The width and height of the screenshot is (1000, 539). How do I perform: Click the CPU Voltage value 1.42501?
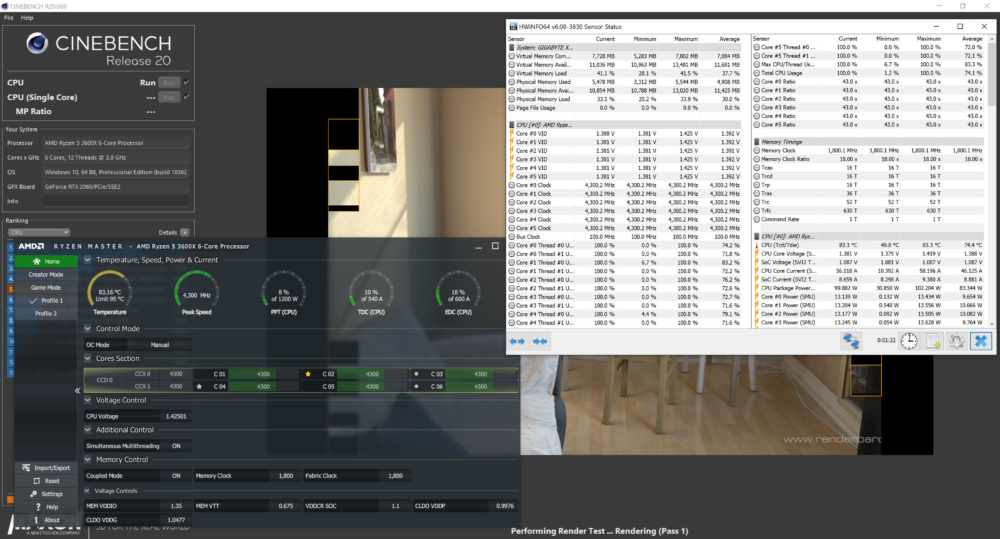[176, 417]
